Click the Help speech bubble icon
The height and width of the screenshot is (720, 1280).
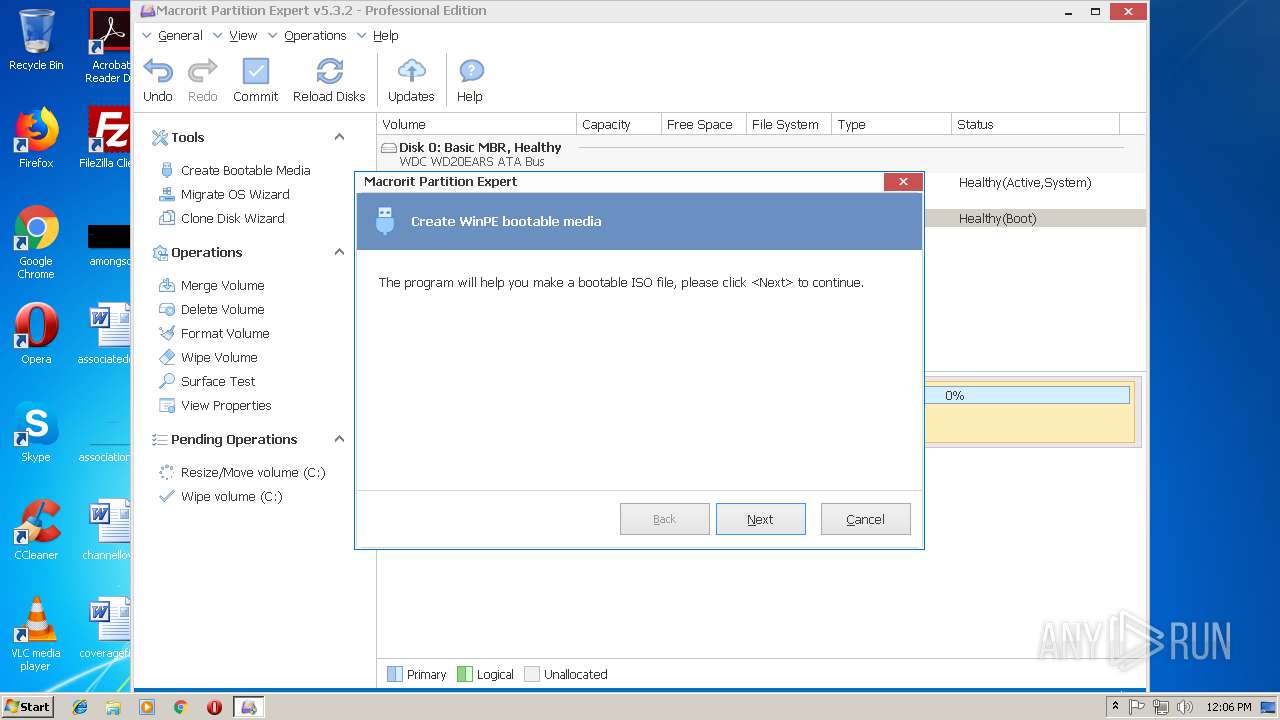(470, 71)
